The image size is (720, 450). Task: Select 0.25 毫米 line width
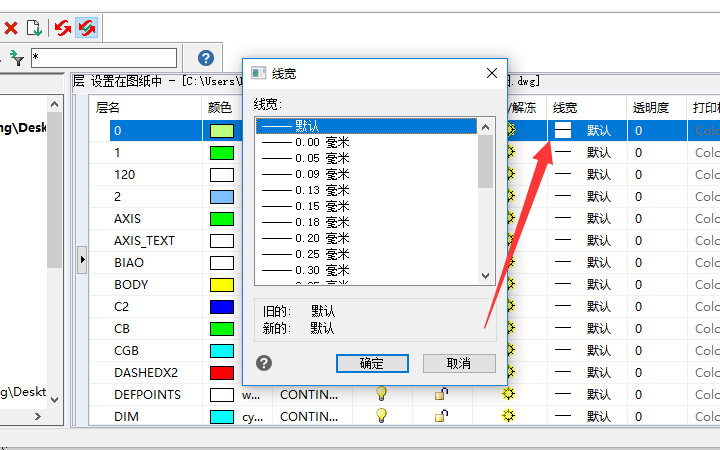click(366, 254)
